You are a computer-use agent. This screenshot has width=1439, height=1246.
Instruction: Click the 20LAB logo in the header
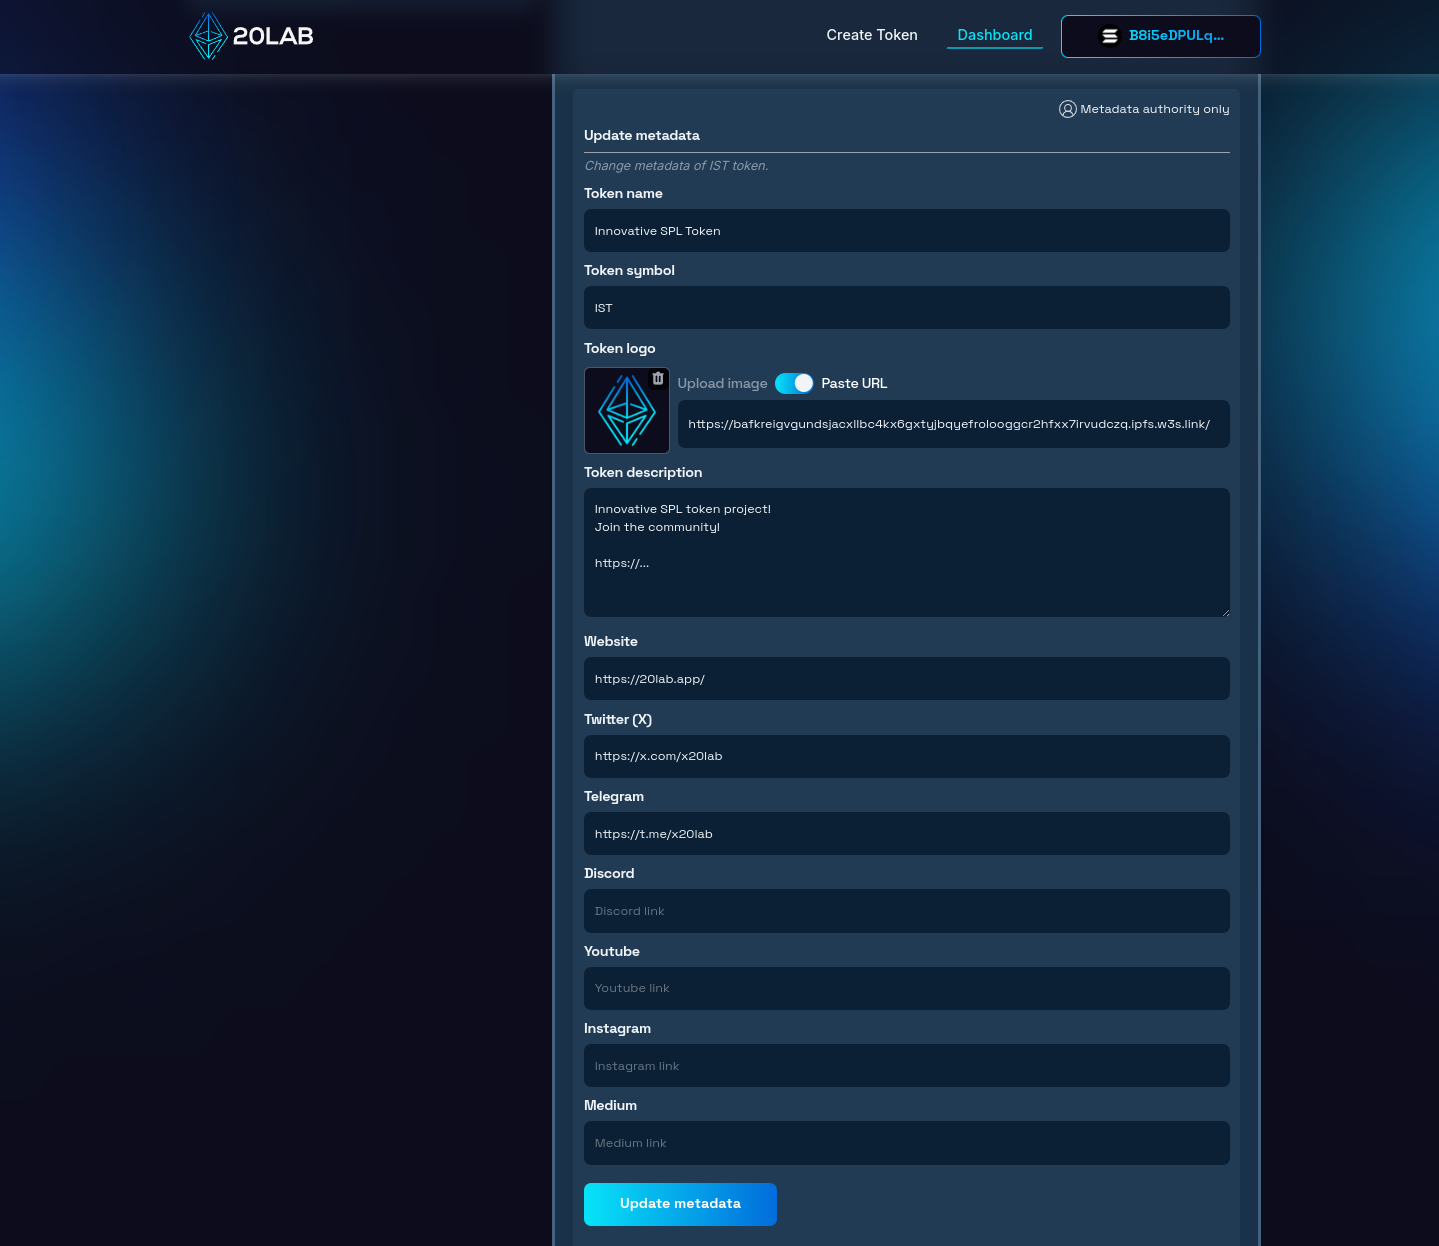point(251,36)
